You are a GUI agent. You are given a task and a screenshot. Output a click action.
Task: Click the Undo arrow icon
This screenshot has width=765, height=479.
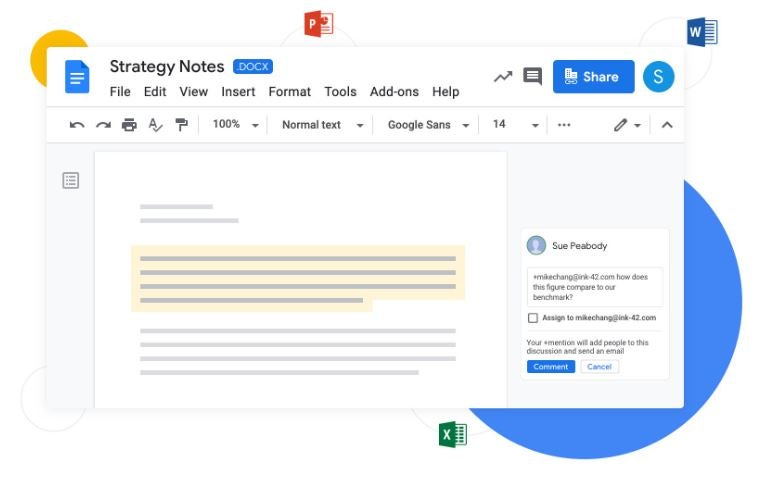click(x=77, y=125)
